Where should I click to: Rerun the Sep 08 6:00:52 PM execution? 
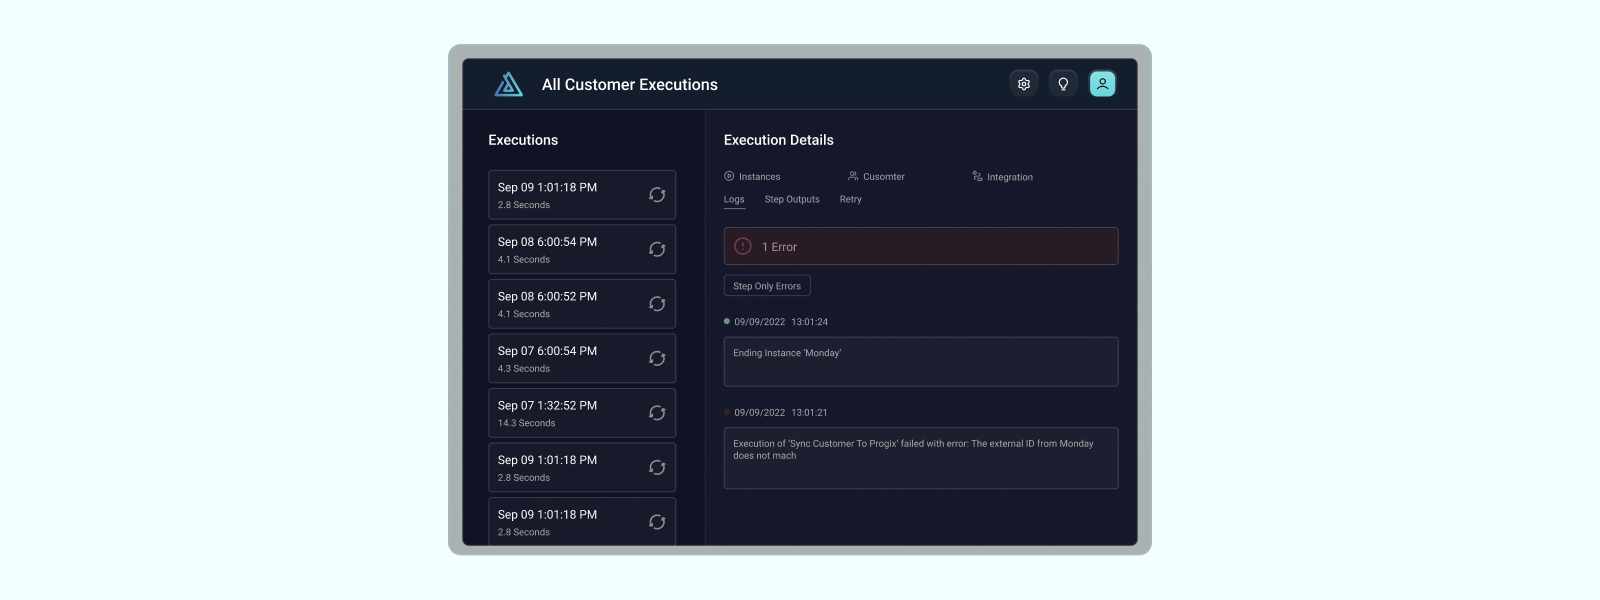[x=657, y=304]
